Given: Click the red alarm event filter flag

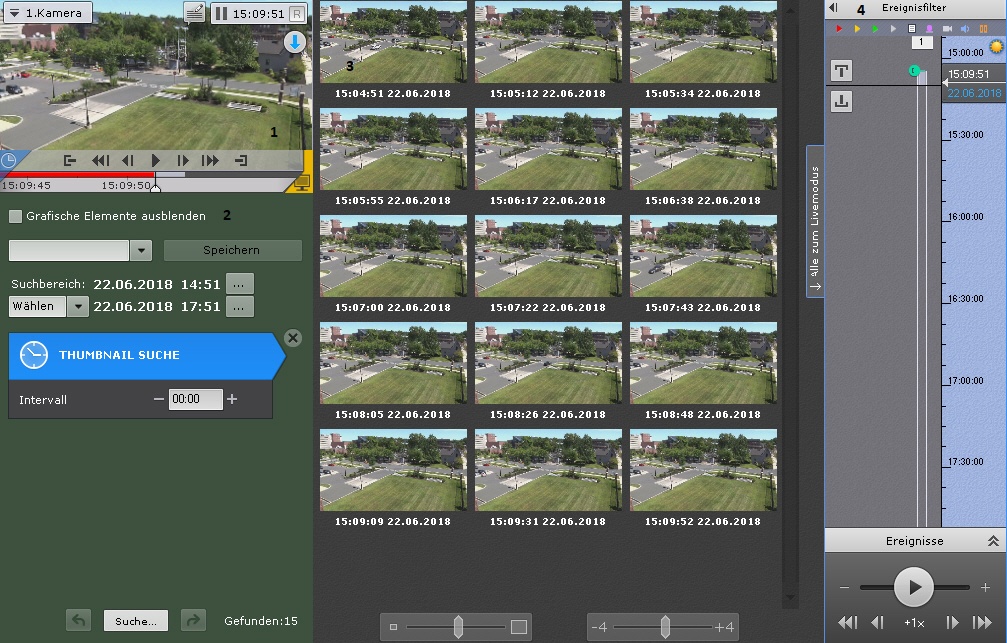Looking at the screenshot, I should point(840,29).
